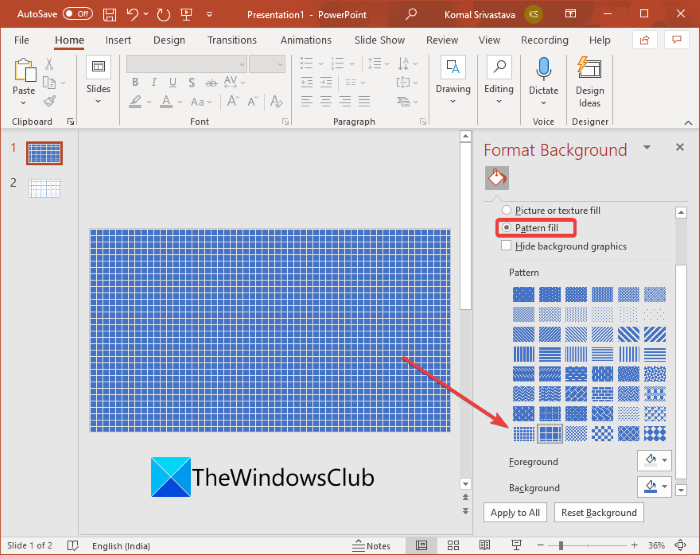The height and width of the screenshot is (555, 700).
Task: Expand the Slides dropdown arrow
Action: tap(98, 101)
